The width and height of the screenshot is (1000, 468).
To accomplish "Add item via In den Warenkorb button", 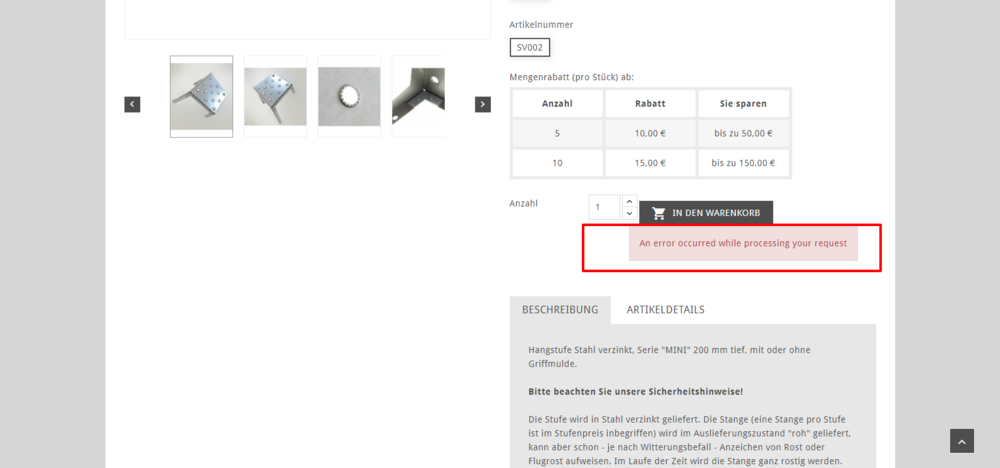I will (x=706, y=213).
